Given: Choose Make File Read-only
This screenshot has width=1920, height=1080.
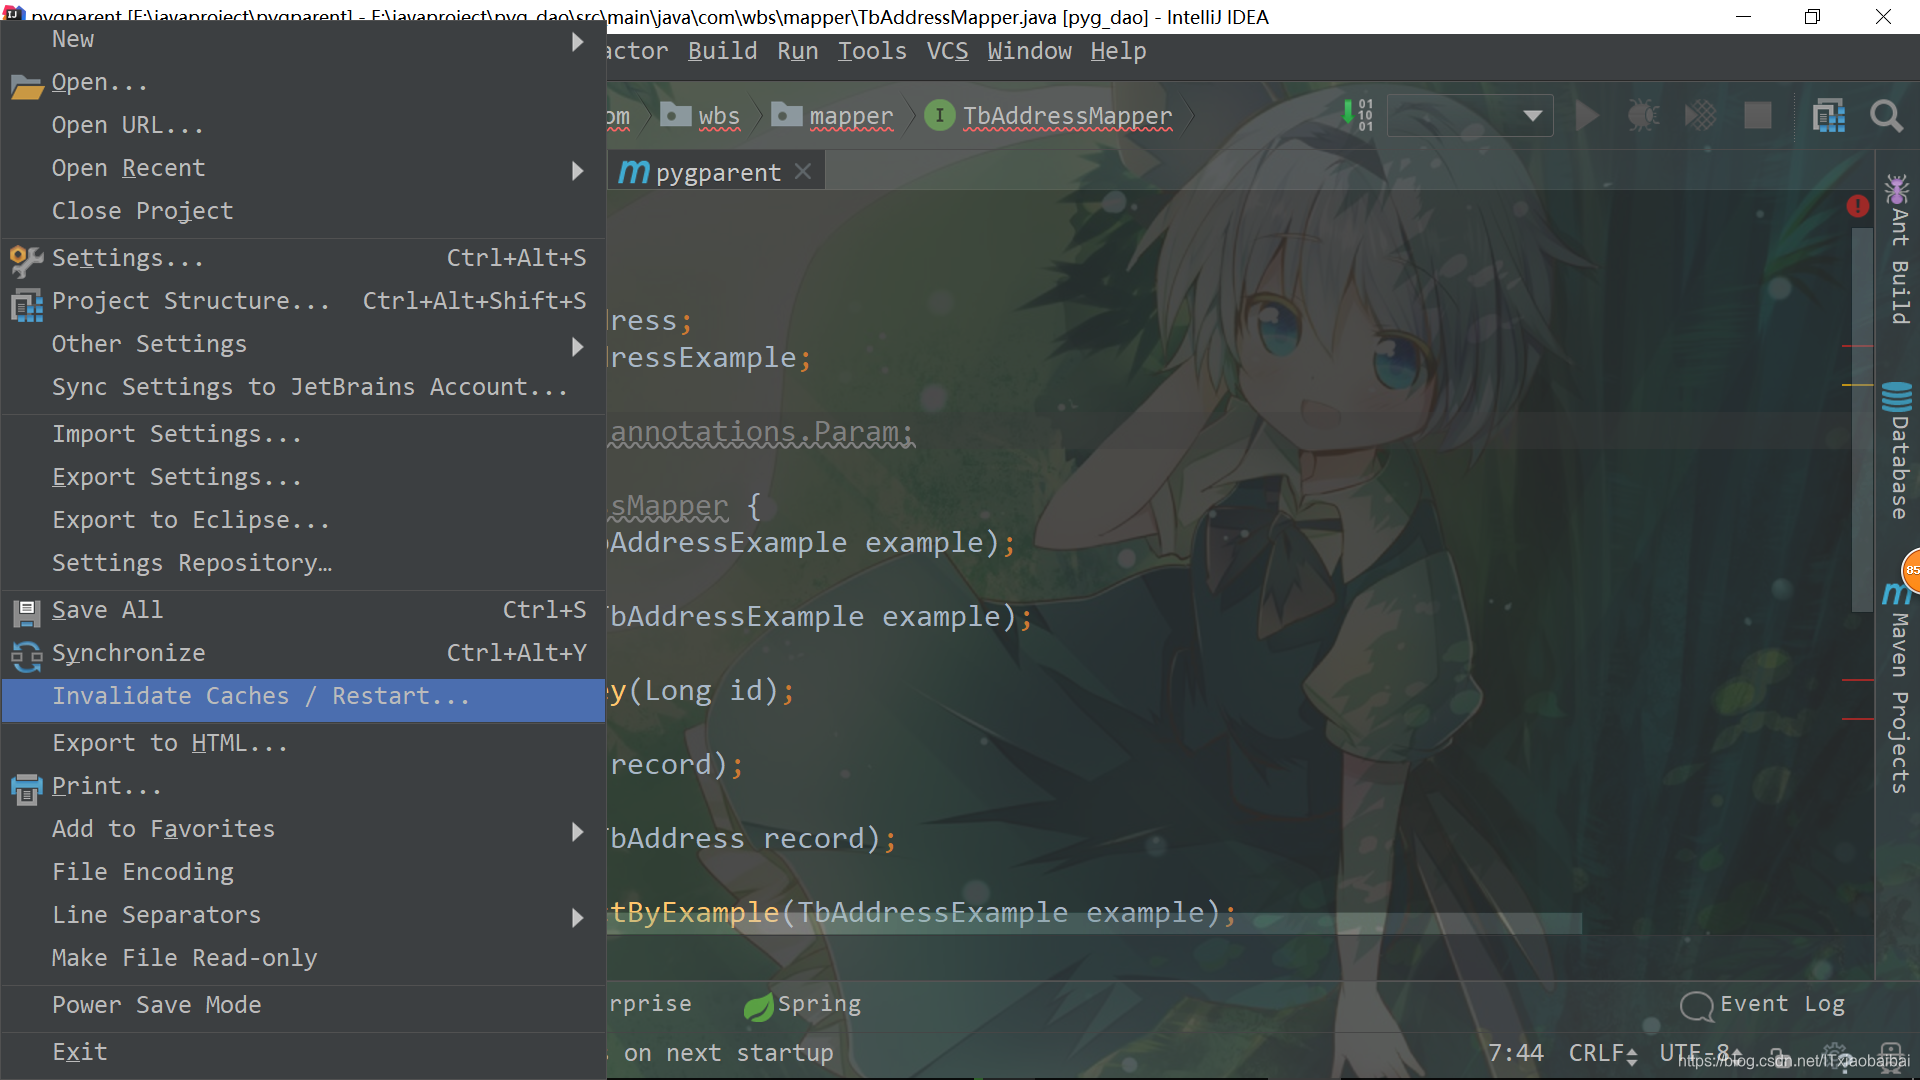Looking at the screenshot, I should [x=303, y=958].
